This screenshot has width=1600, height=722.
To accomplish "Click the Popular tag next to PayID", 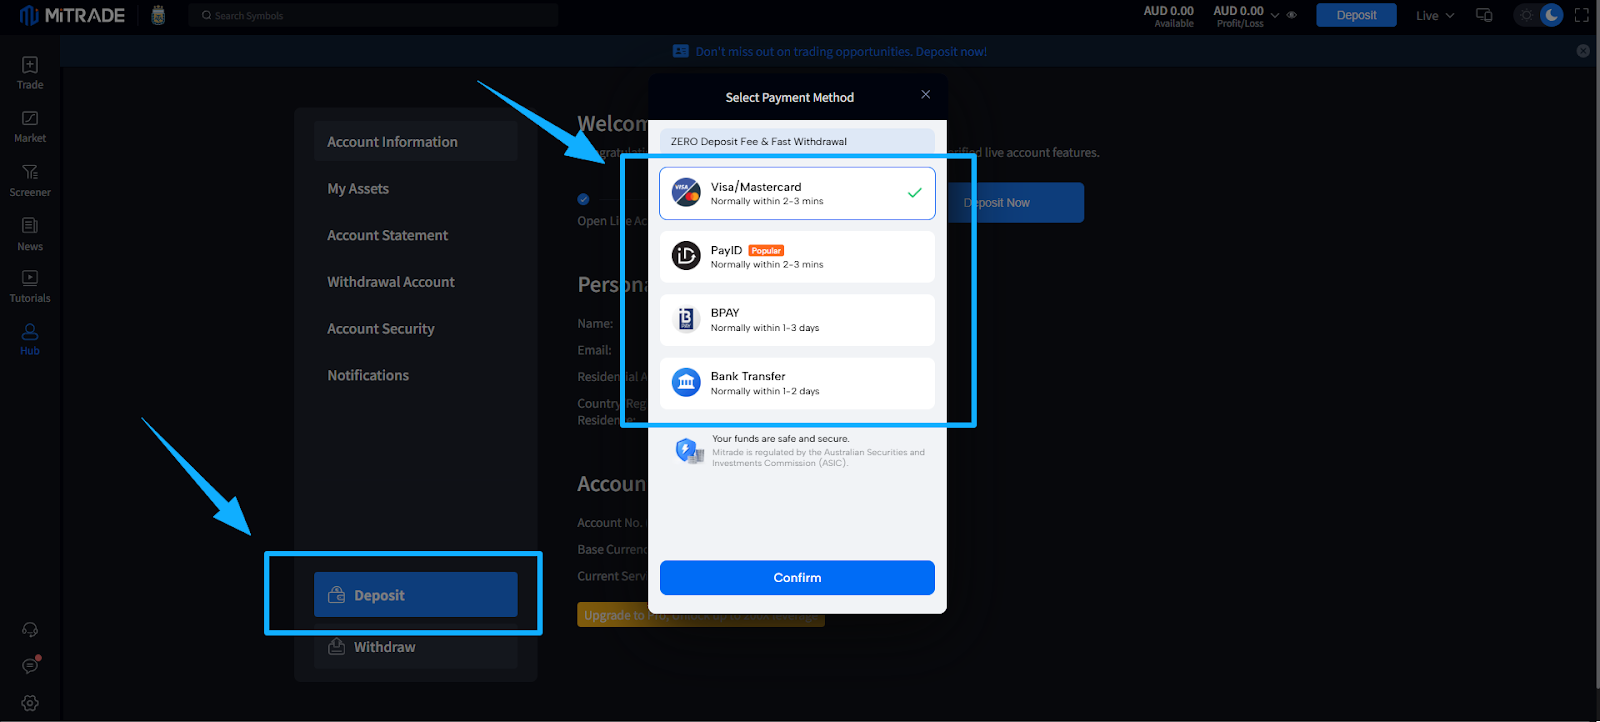I will 766,251.
